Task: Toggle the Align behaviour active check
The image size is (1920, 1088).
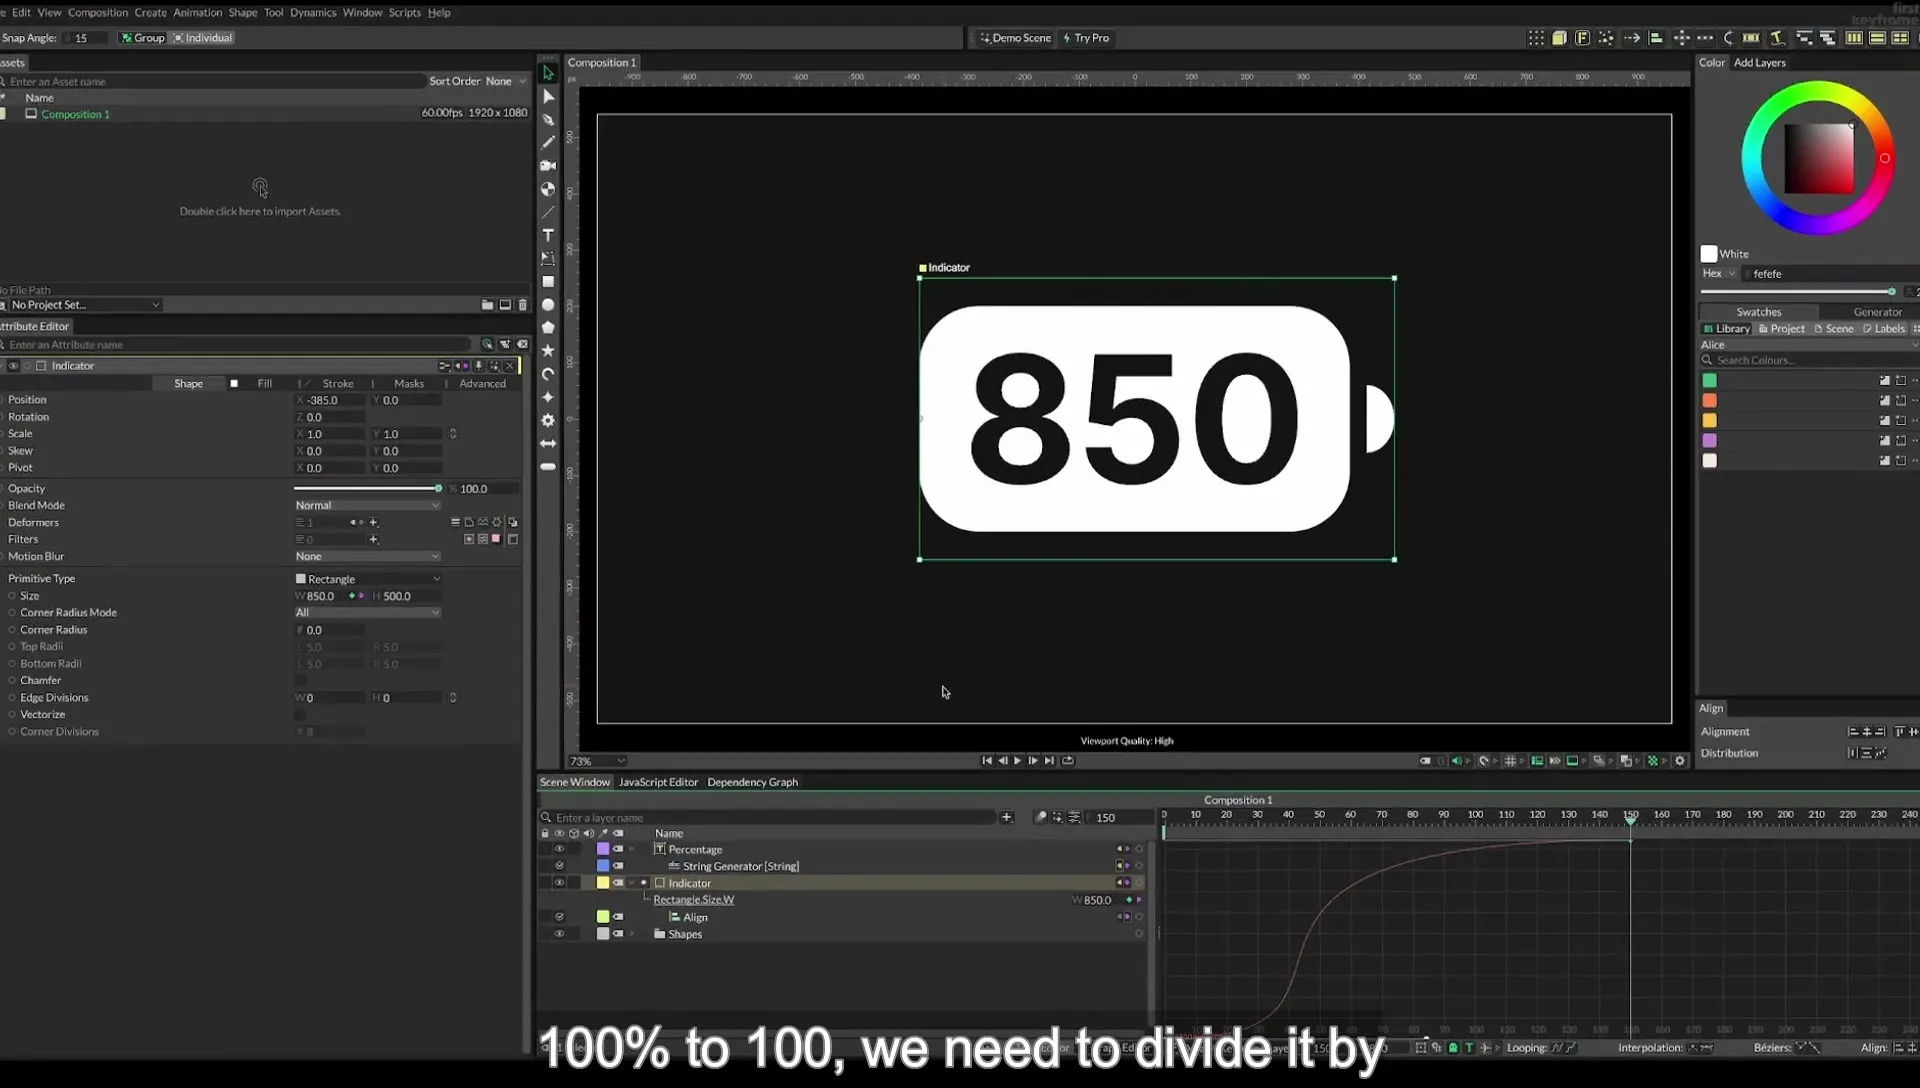Action: [x=559, y=917]
